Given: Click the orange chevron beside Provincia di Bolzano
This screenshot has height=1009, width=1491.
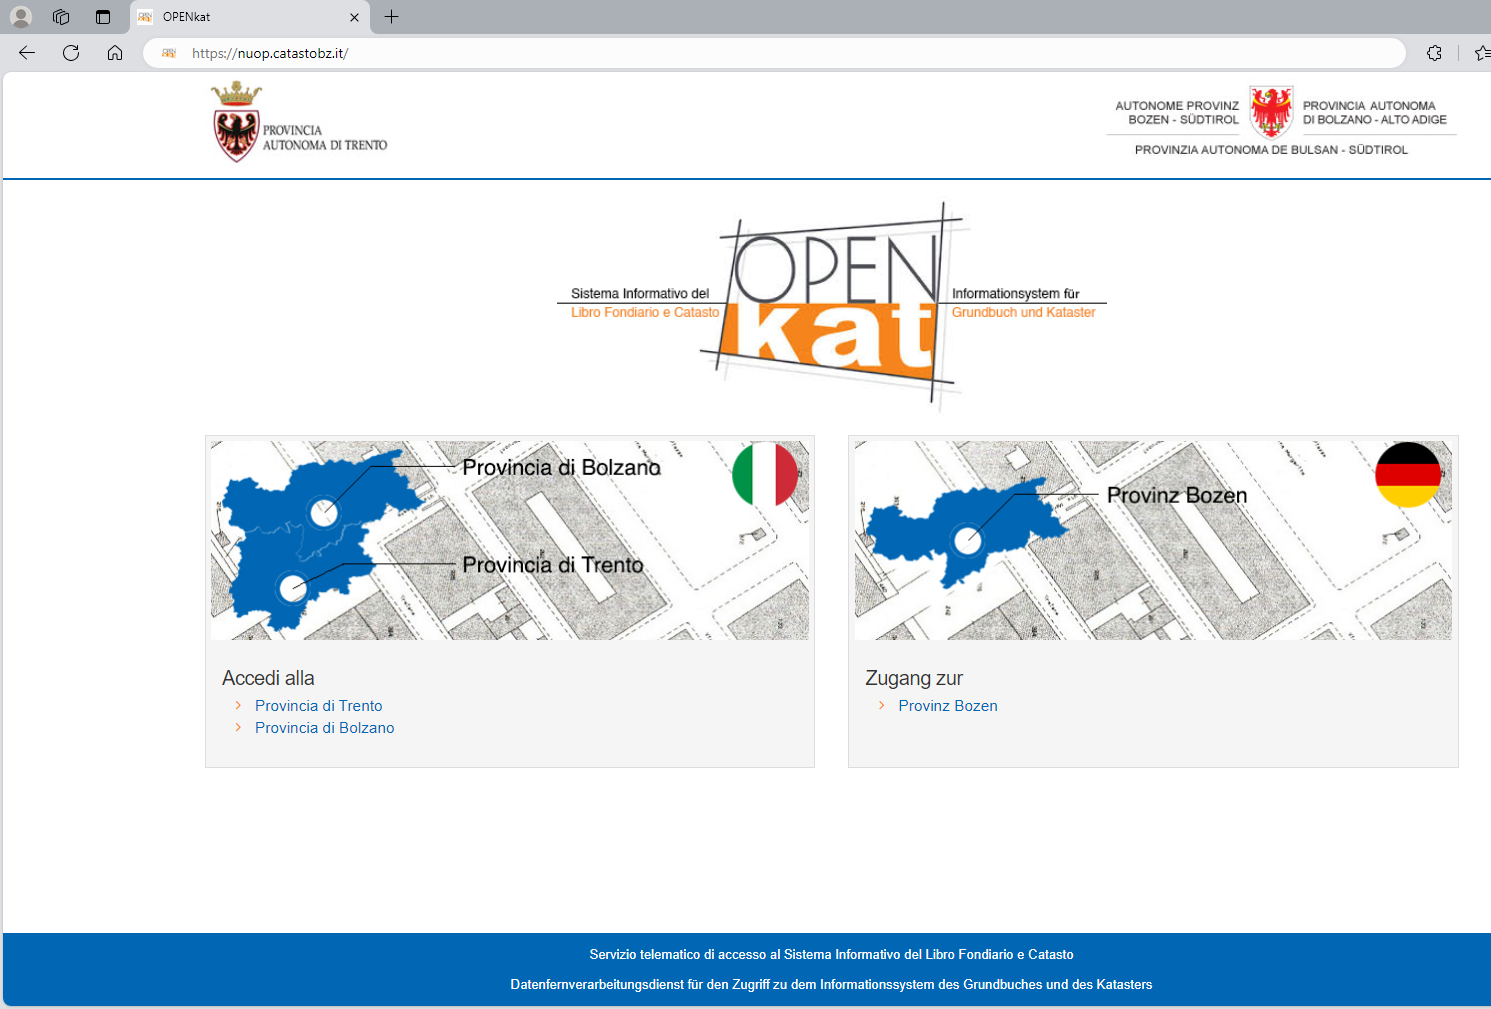Looking at the screenshot, I should 238,727.
